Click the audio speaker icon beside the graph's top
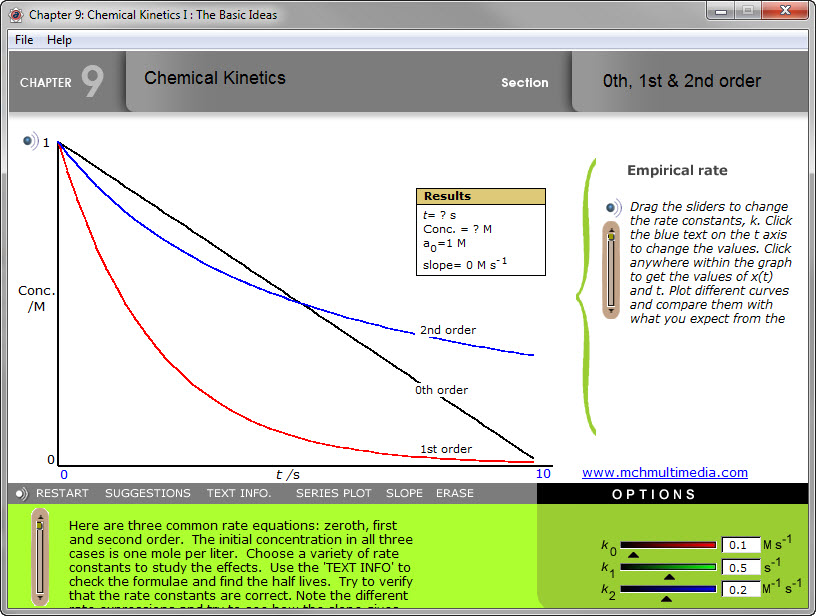 point(31,140)
